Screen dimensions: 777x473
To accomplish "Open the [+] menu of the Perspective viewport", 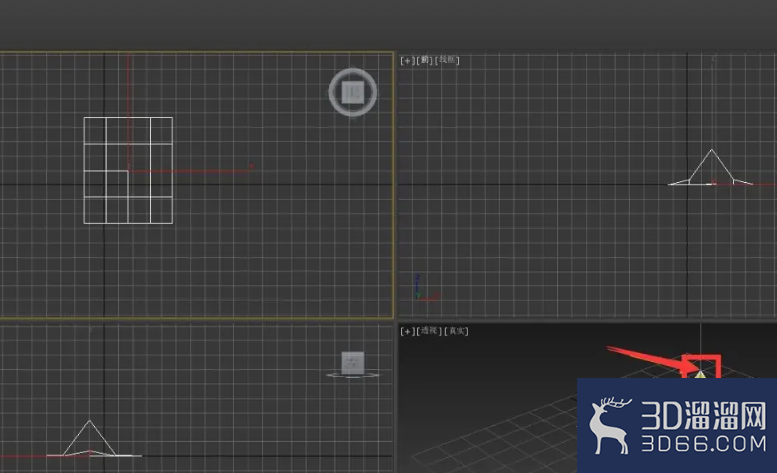I will [x=407, y=331].
